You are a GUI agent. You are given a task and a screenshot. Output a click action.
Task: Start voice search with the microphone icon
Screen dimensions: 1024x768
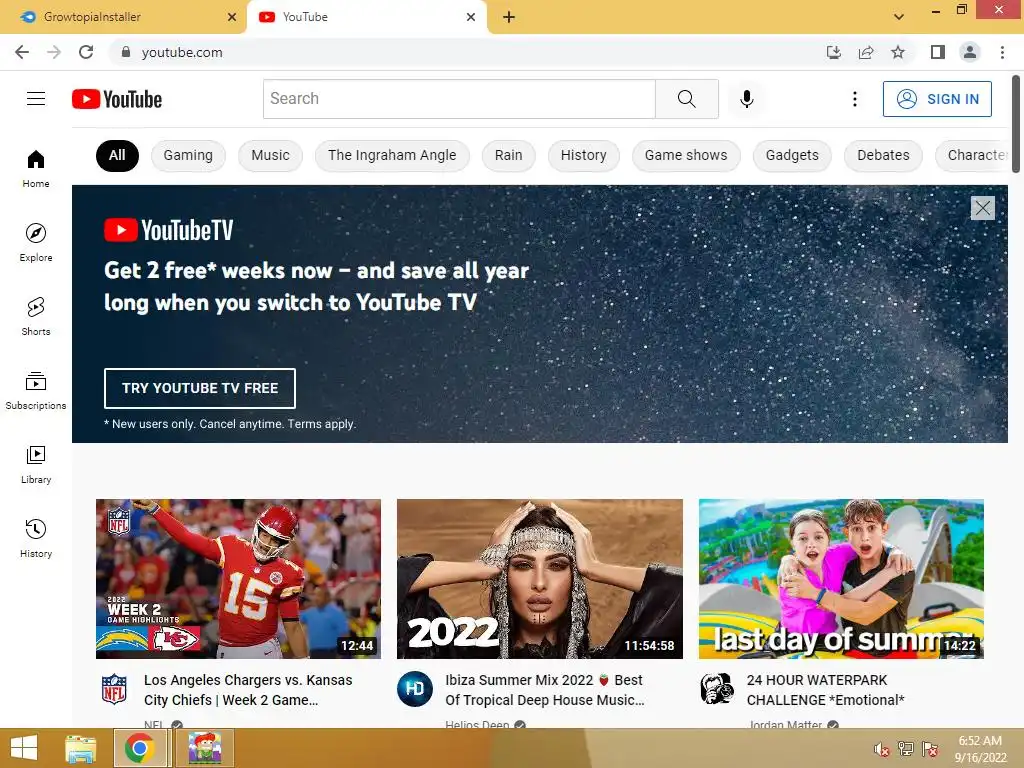pos(746,99)
